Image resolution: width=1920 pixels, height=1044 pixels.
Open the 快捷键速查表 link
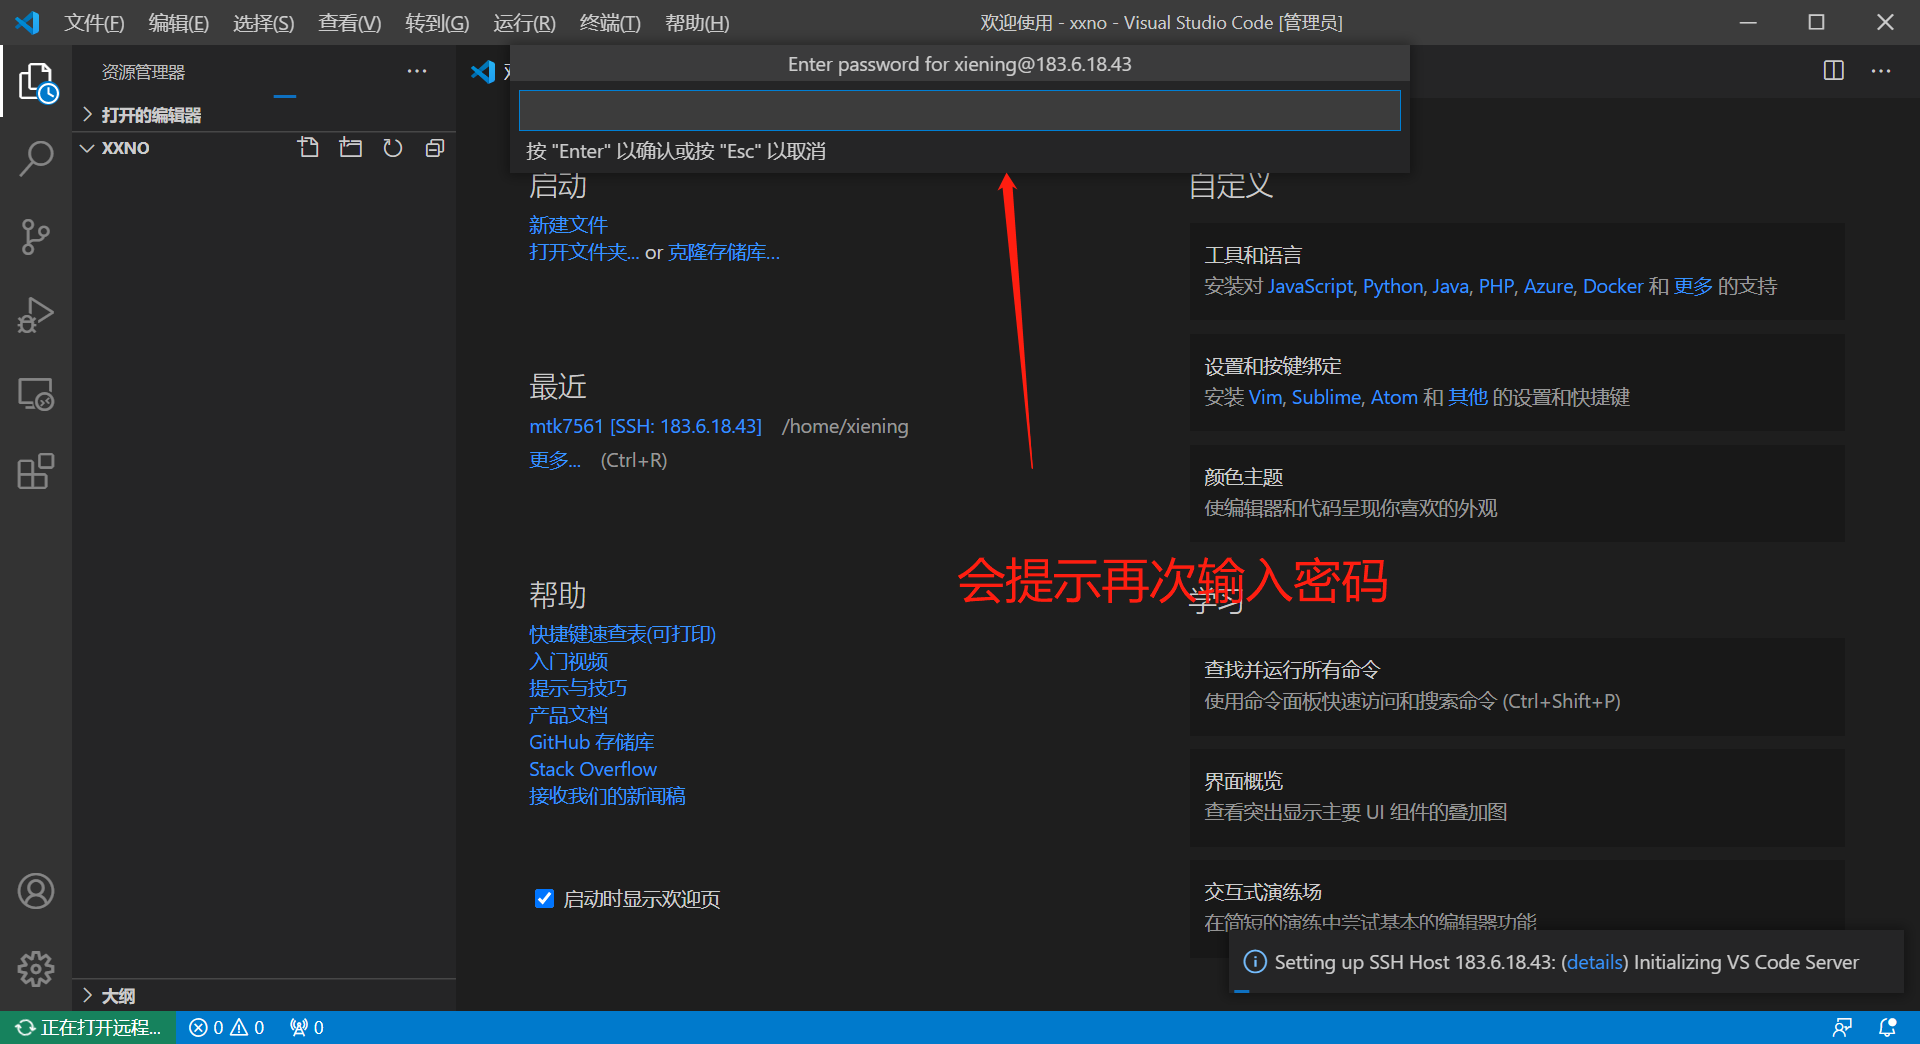click(x=622, y=634)
